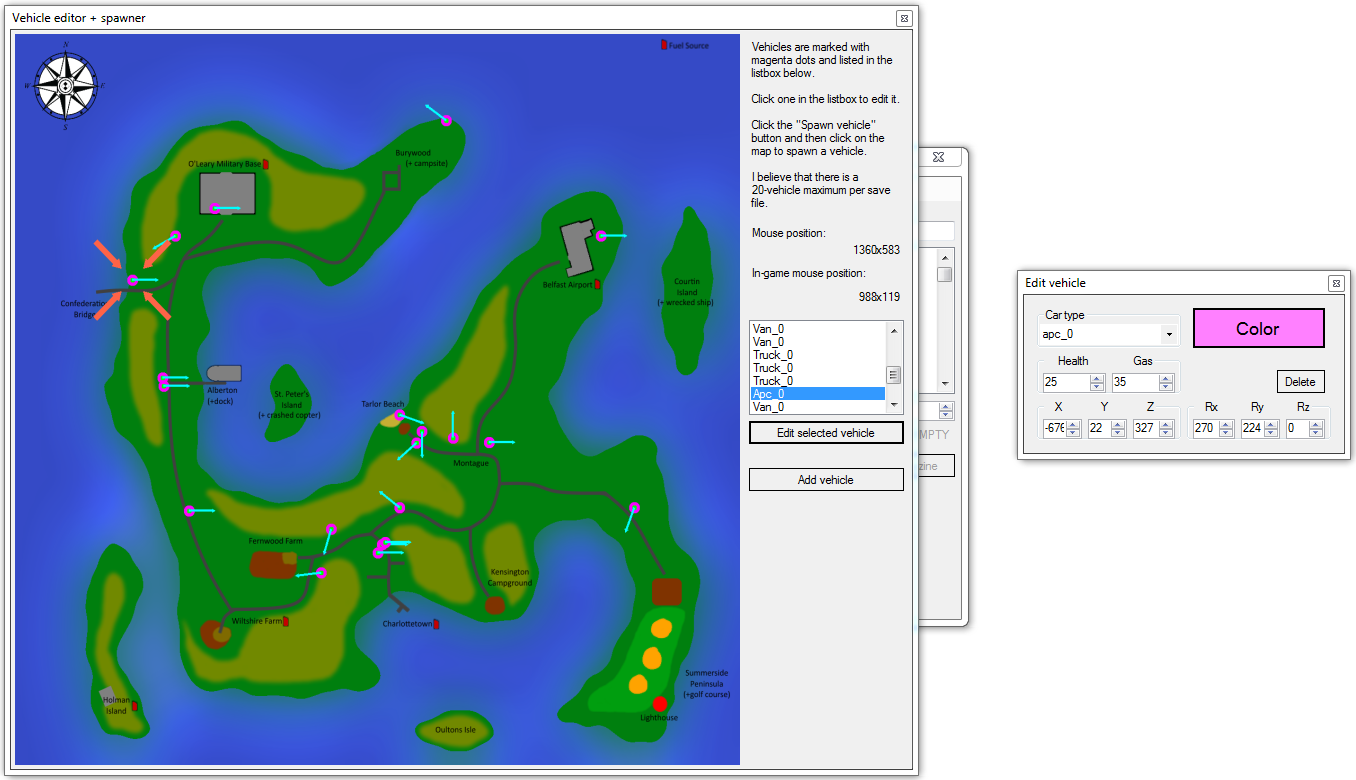The image size is (1356, 780).
Task: Click the vehicle listbox scrollbar thumb
Action: 894,375
